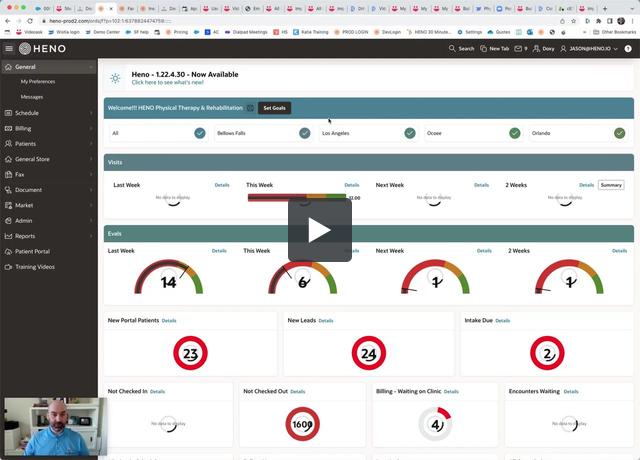Click the New Leads 24 badge
This screenshot has height=460, width=640.
point(369,353)
